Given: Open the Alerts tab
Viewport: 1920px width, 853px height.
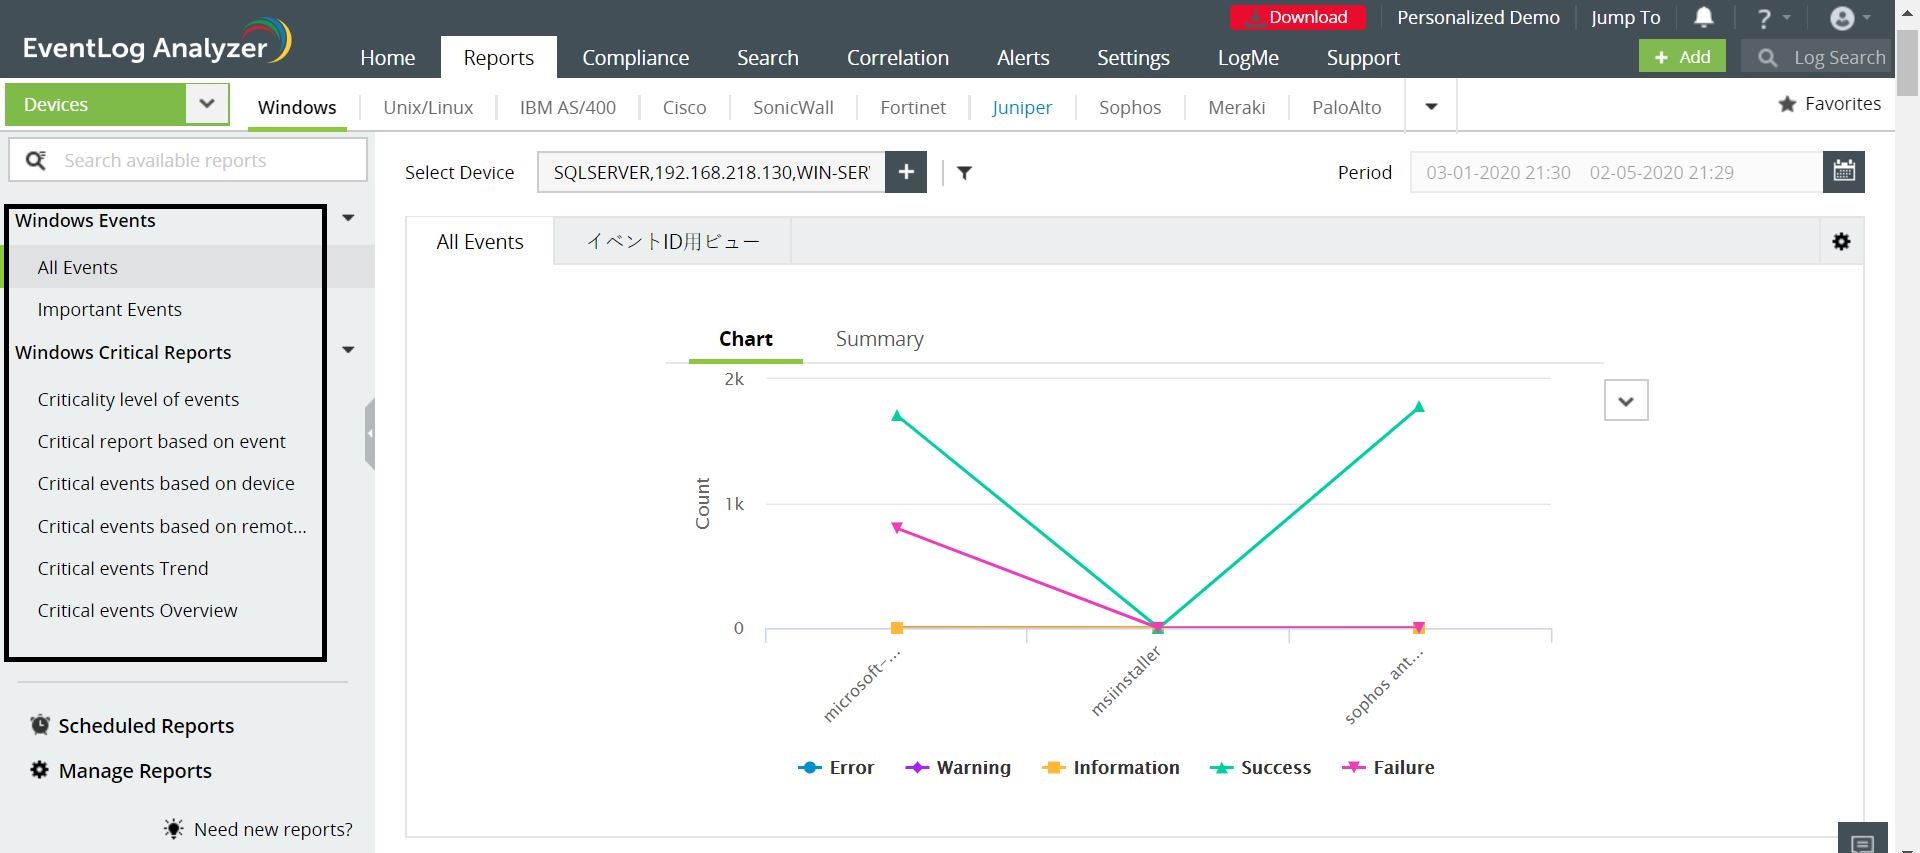Looking at the screenshot, I should [x=1023, y=58].
